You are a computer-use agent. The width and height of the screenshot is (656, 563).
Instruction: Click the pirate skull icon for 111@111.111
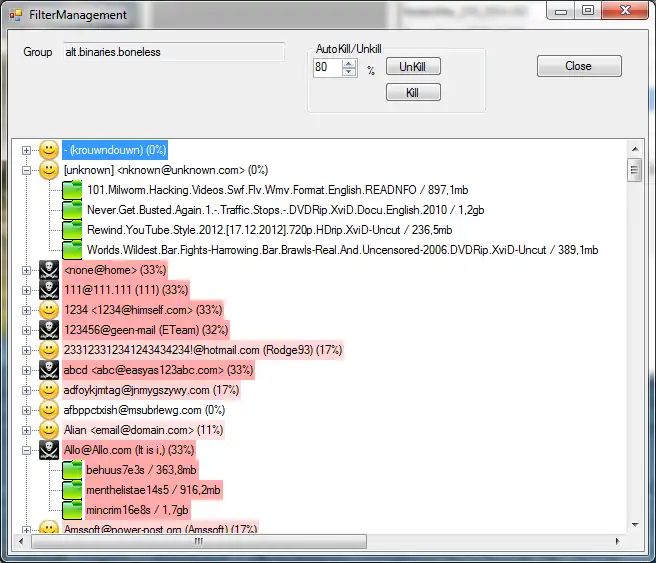(49, 290)
